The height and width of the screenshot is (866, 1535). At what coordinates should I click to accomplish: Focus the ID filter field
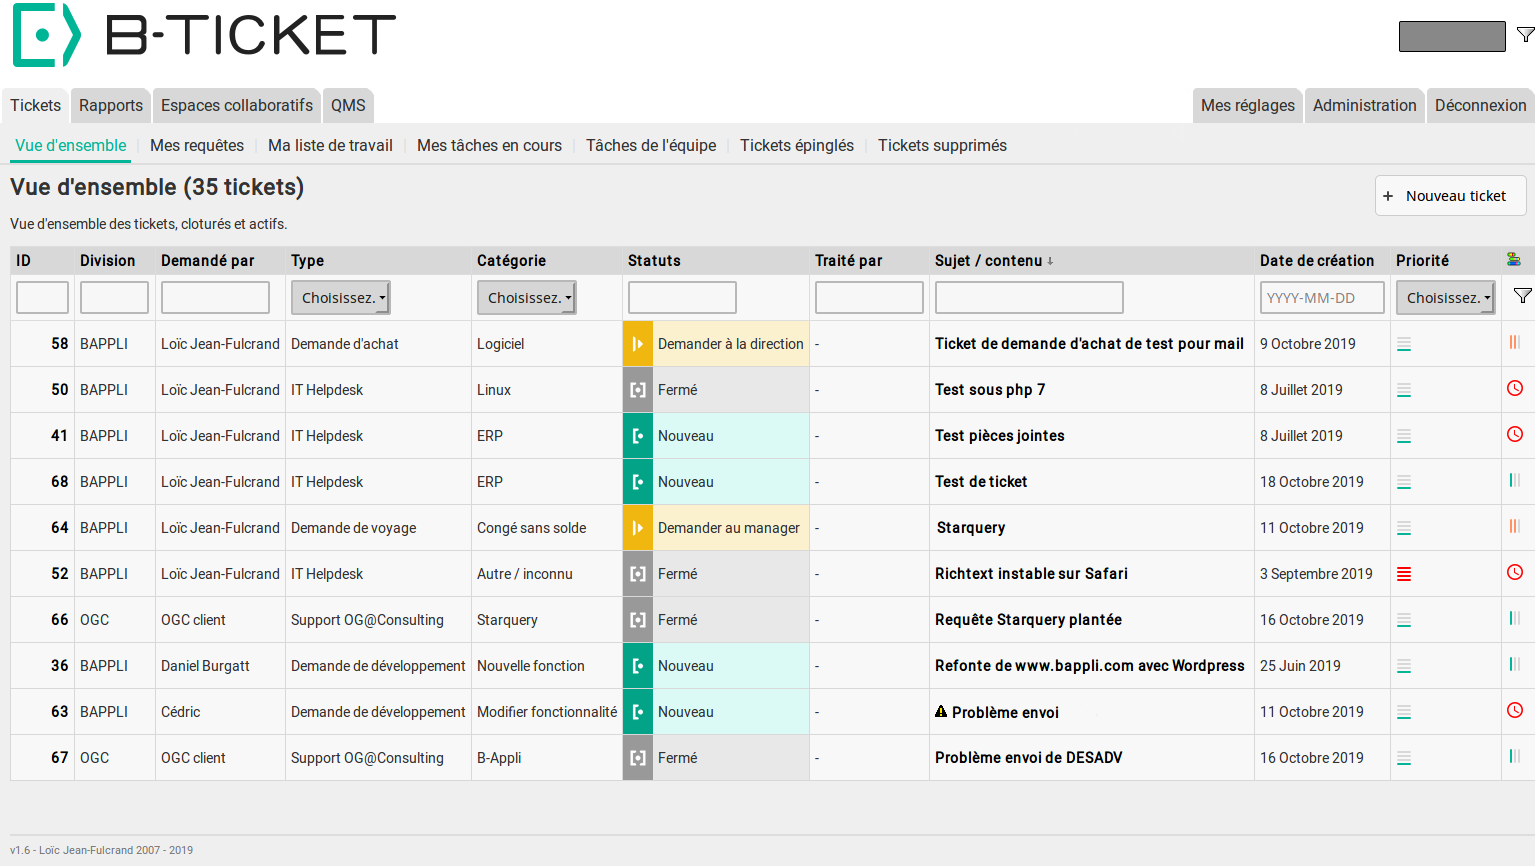point(42,298)
